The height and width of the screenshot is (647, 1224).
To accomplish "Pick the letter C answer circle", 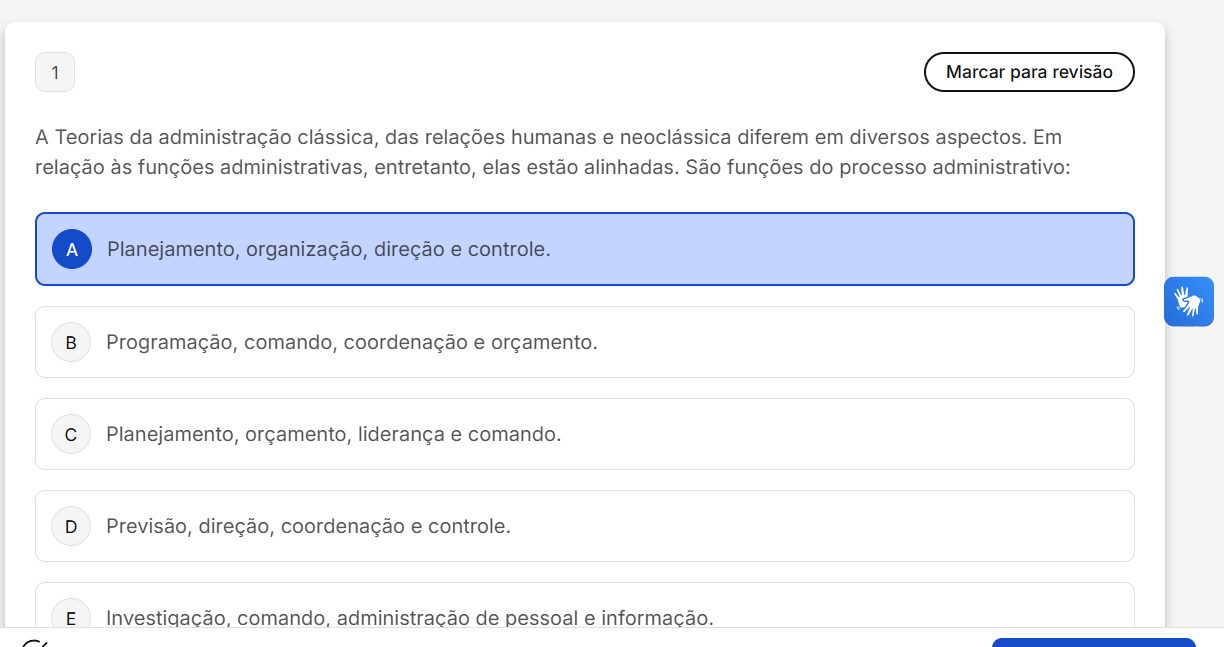I will coord(71,434).
